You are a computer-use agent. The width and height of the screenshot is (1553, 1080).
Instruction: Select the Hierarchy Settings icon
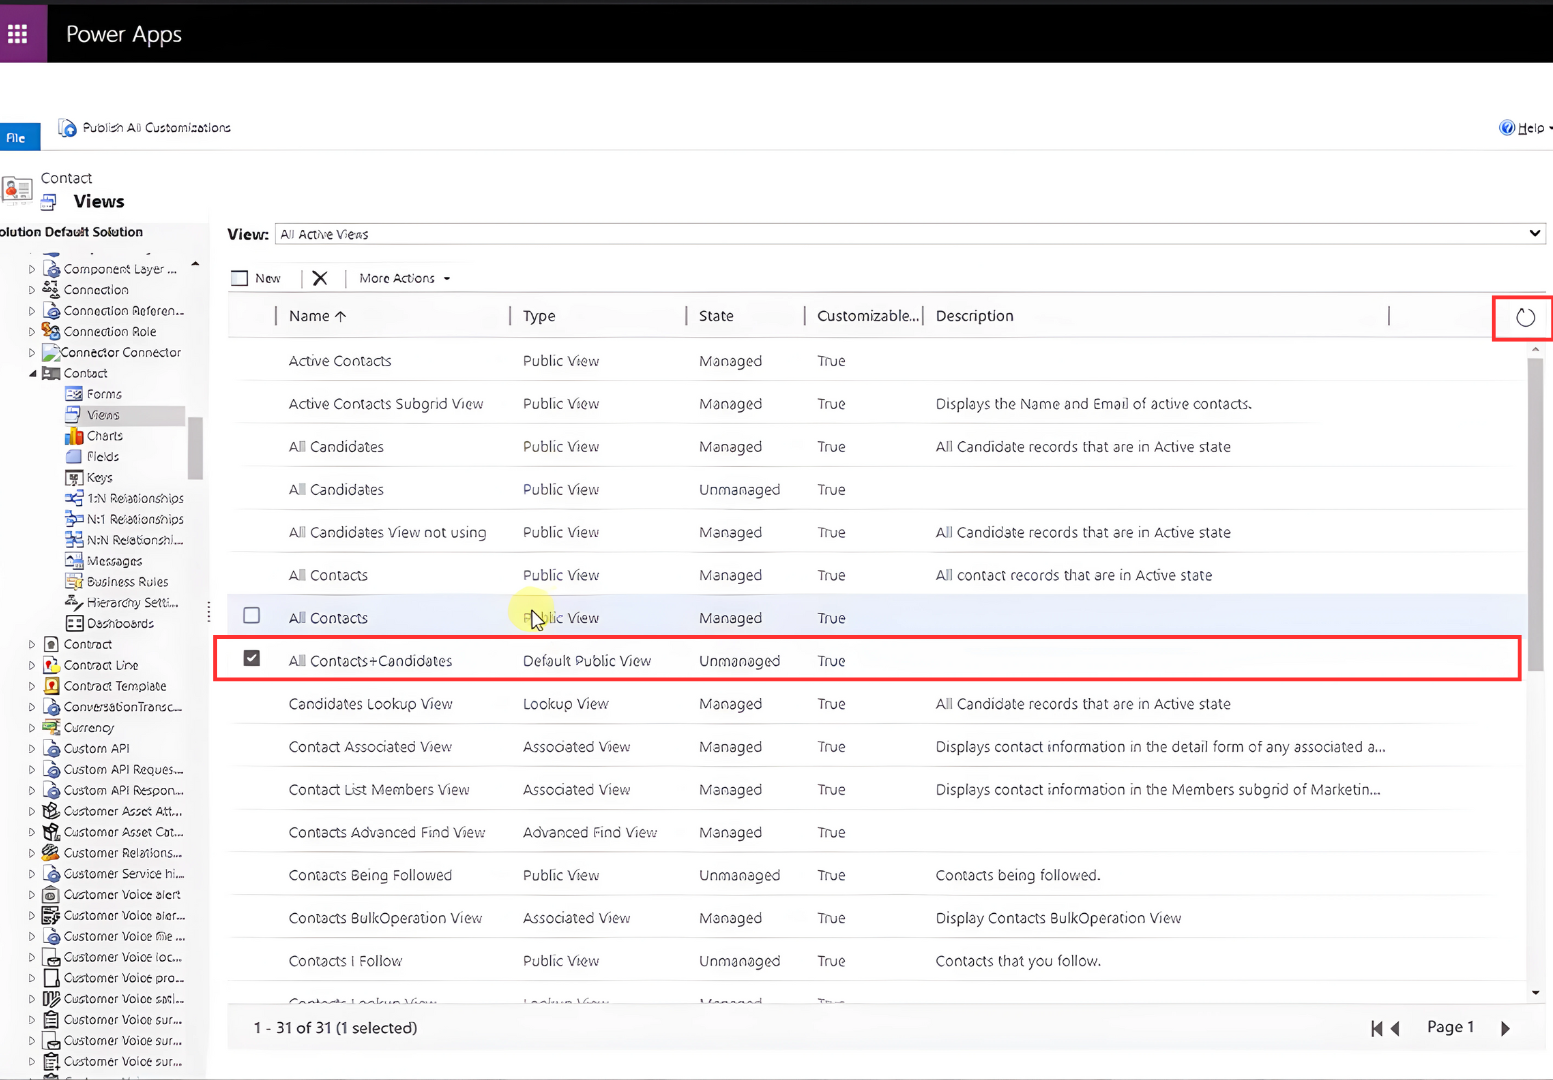tap(74, 602)
